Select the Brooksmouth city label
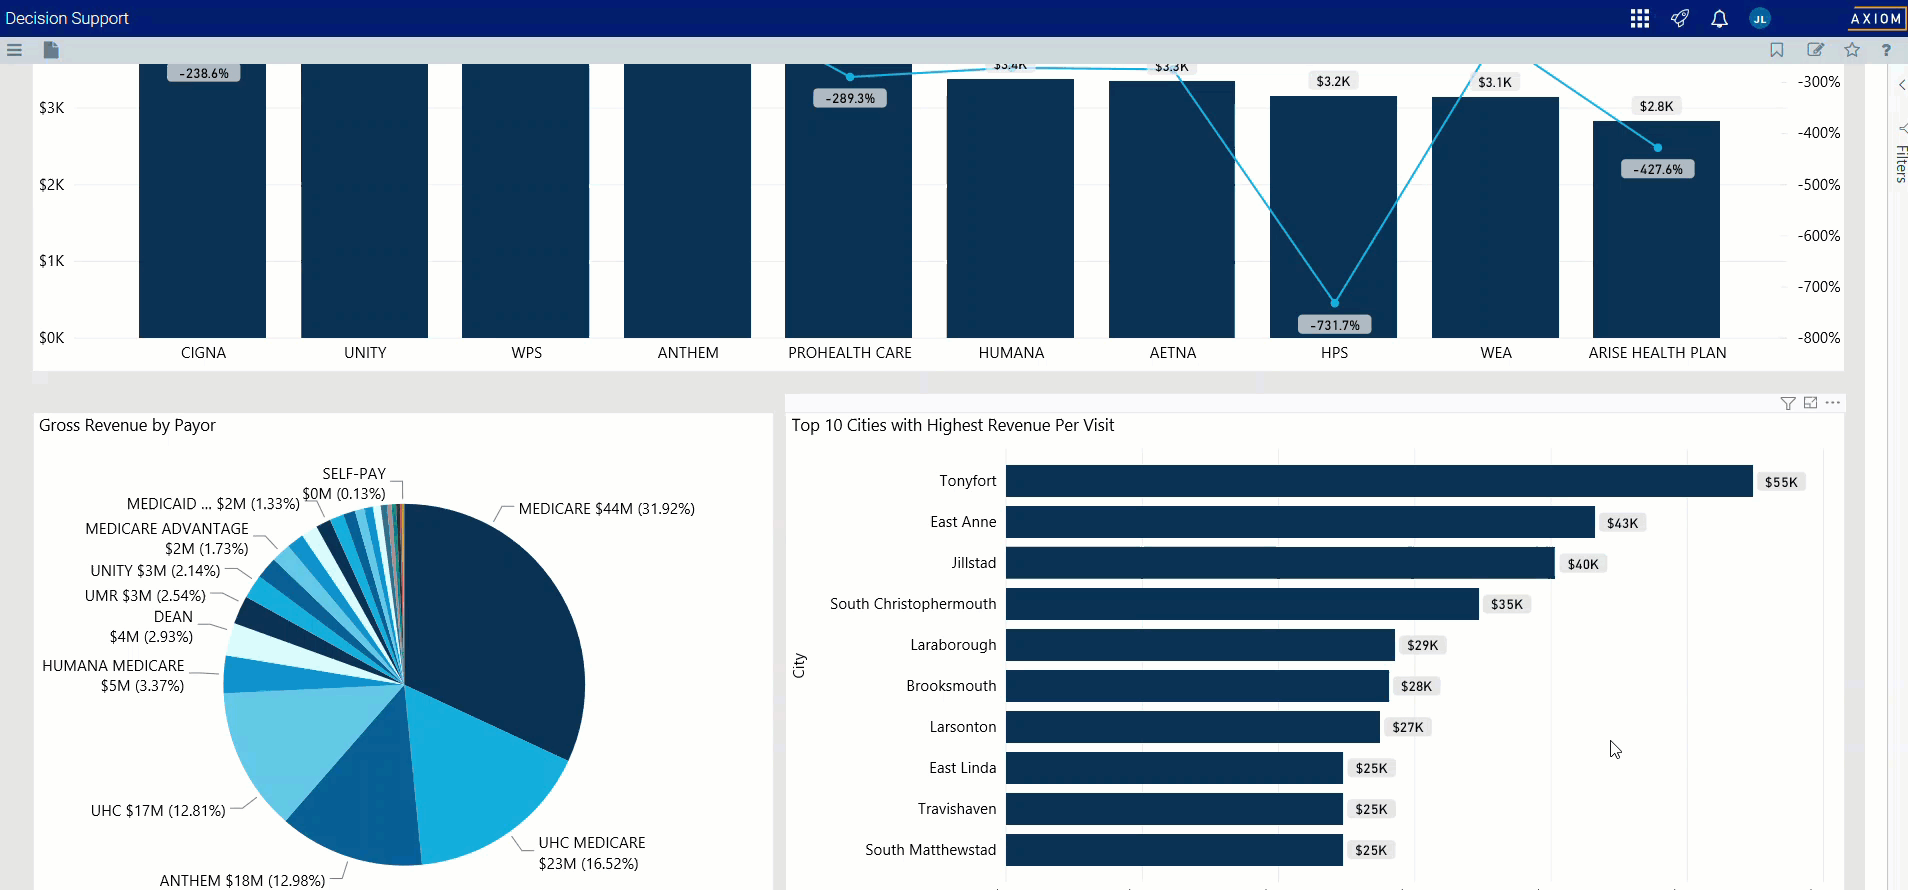 (x=951, y=686)
